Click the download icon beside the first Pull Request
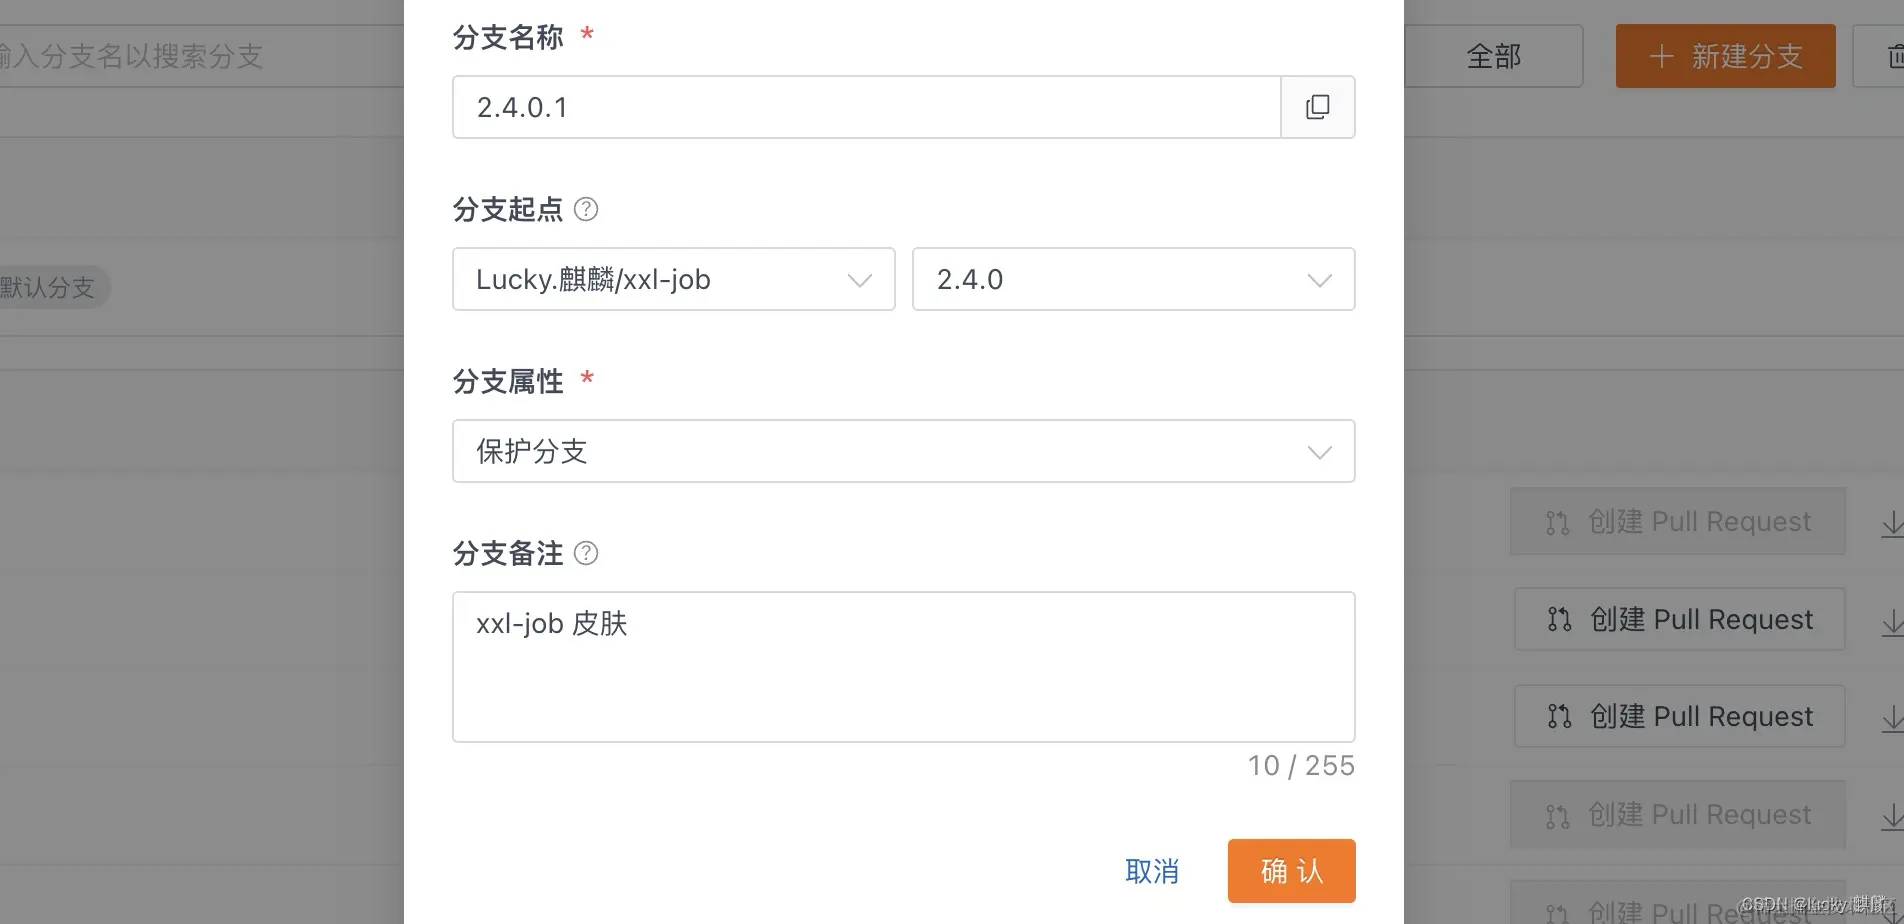 coord(1893,522)
